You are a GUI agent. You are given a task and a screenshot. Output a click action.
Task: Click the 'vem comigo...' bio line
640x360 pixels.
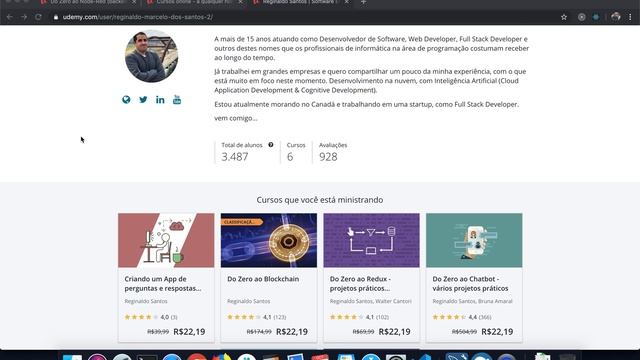(x=236, y=118)
